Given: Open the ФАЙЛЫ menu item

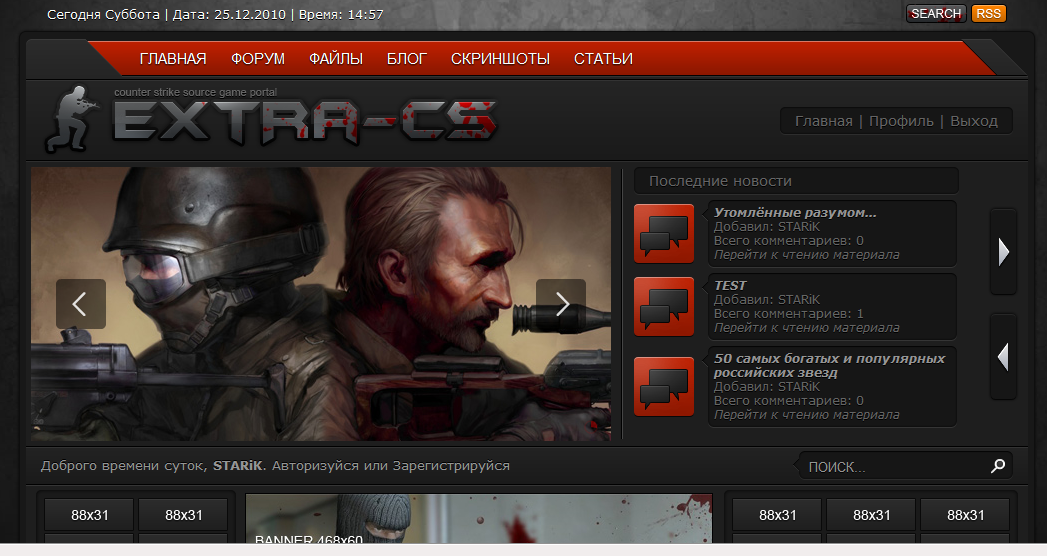Looking at the screenshot, I should pyautogui.click(x=336, y=59).
